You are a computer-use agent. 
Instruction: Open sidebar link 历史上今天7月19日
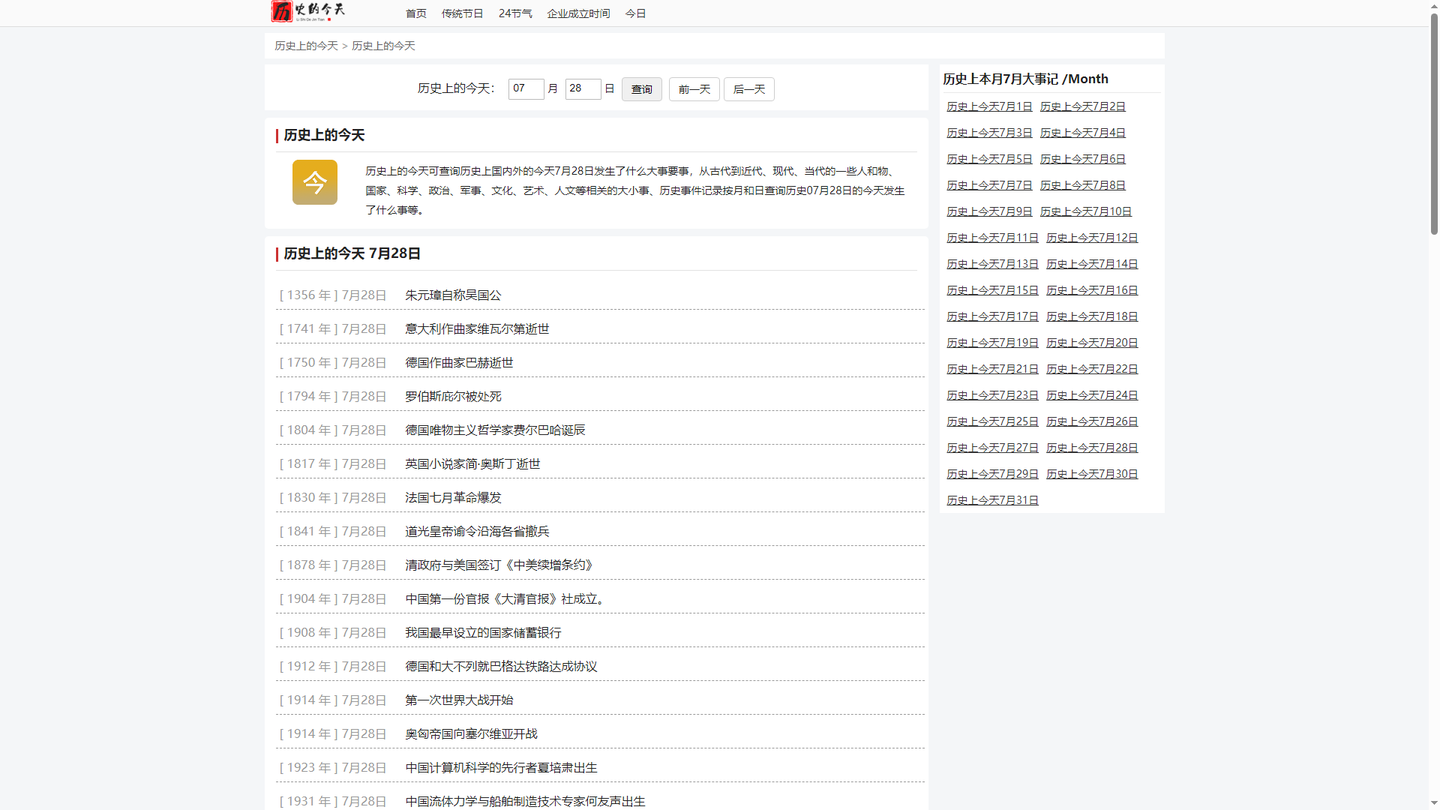(x=992, y=343)
